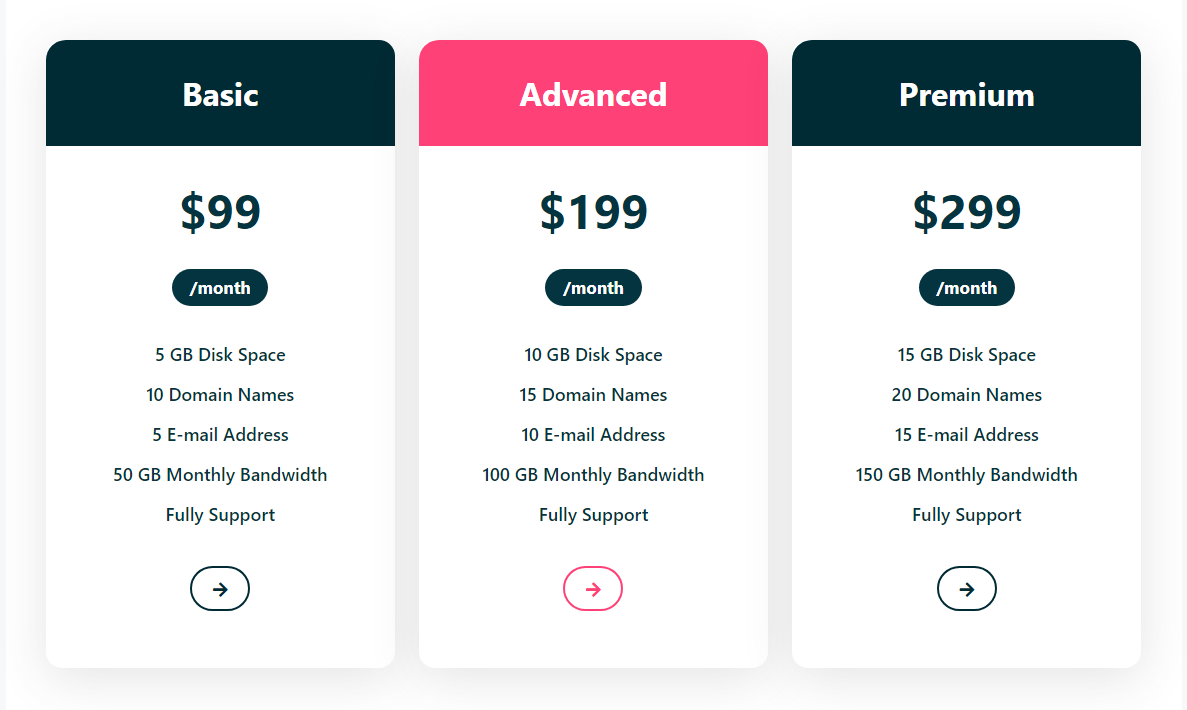Click the /month badge under $199
This screenshot has width=1187, height=710.
point(594,288)
